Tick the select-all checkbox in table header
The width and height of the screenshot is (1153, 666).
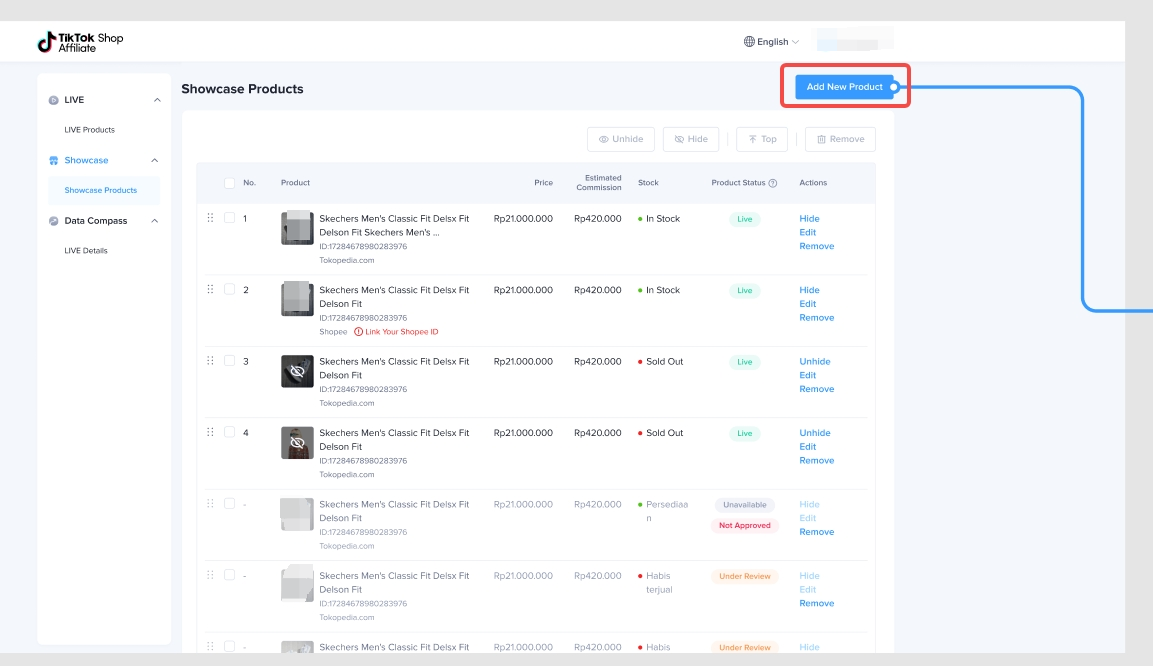point(229,183)
